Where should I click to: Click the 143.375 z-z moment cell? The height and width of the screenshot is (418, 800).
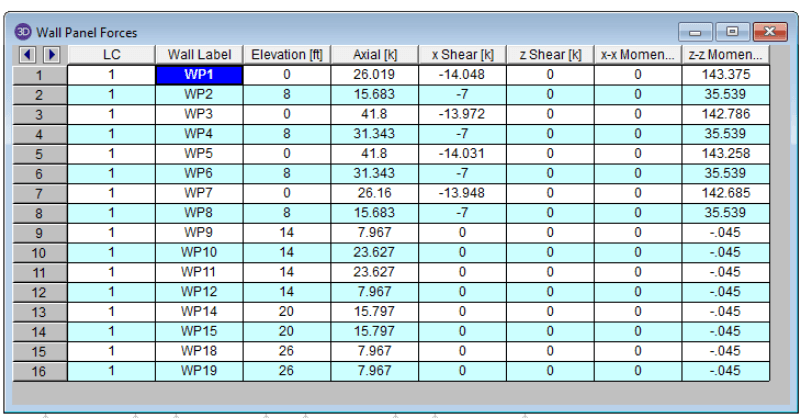click(x=726, y=74)
